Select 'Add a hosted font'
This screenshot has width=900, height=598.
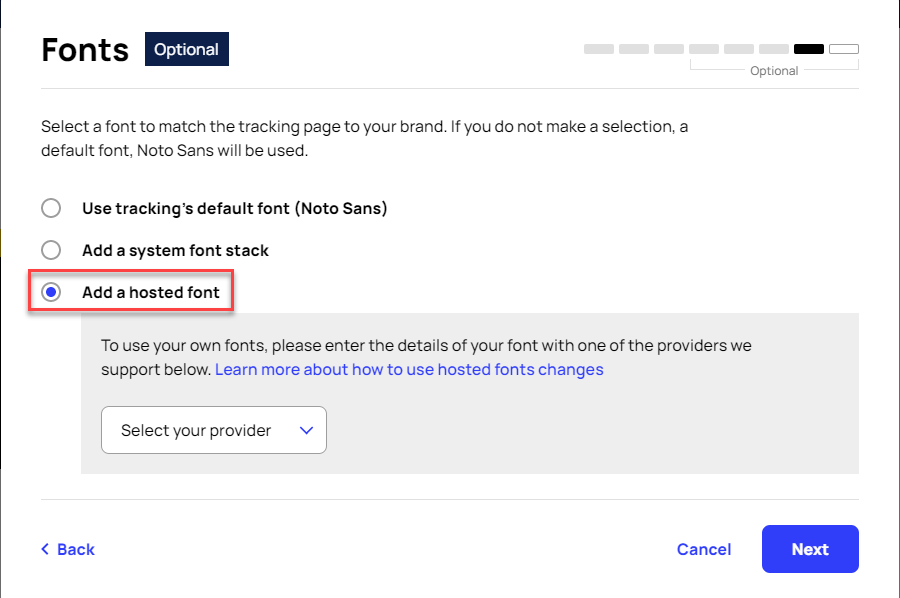[51, 292]
